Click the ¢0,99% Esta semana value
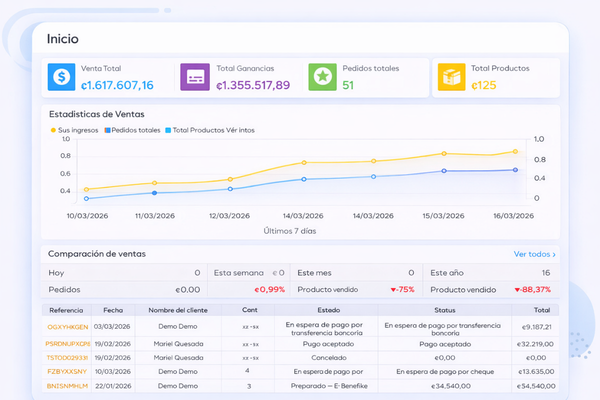Image resolution: width=600 pixels, height=400 pixels. 270,290
